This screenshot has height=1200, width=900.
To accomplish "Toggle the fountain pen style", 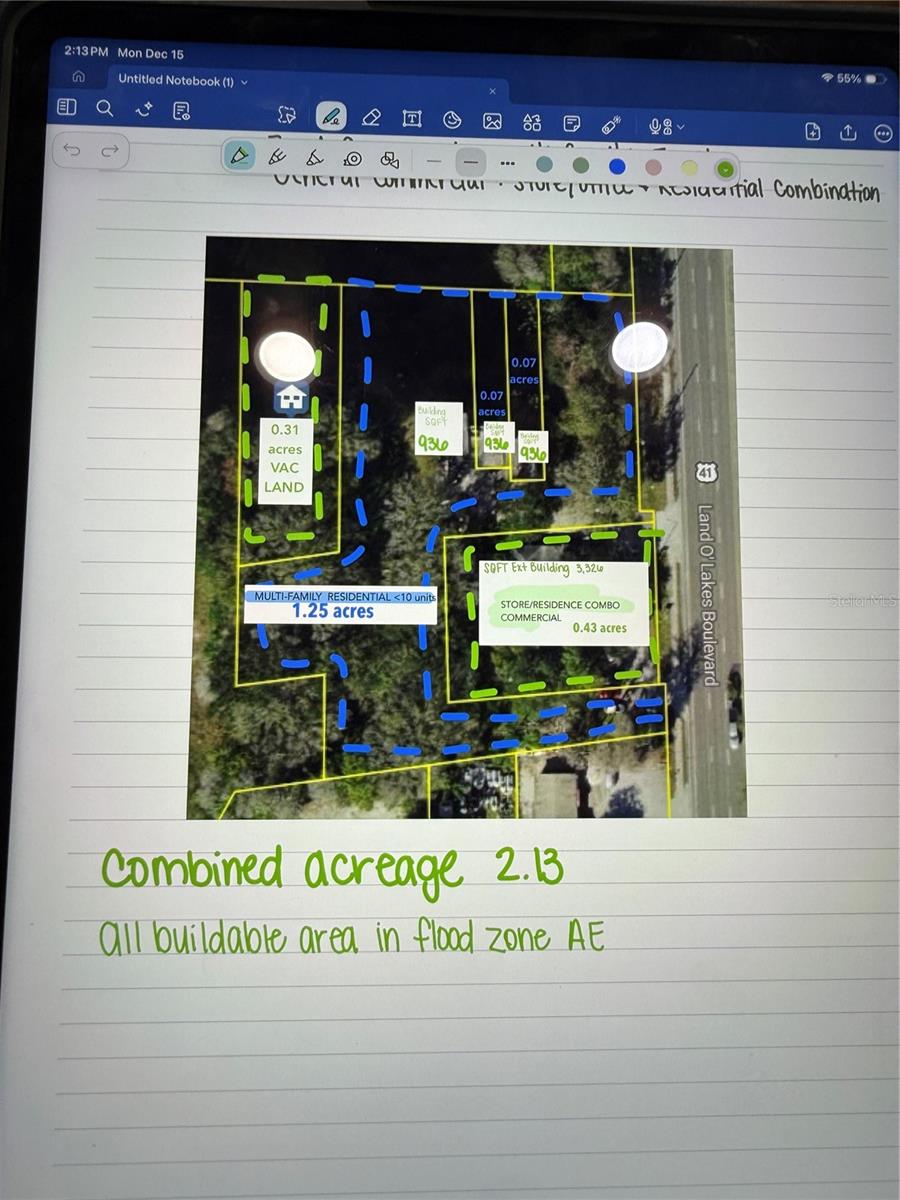I will point(278,159).
